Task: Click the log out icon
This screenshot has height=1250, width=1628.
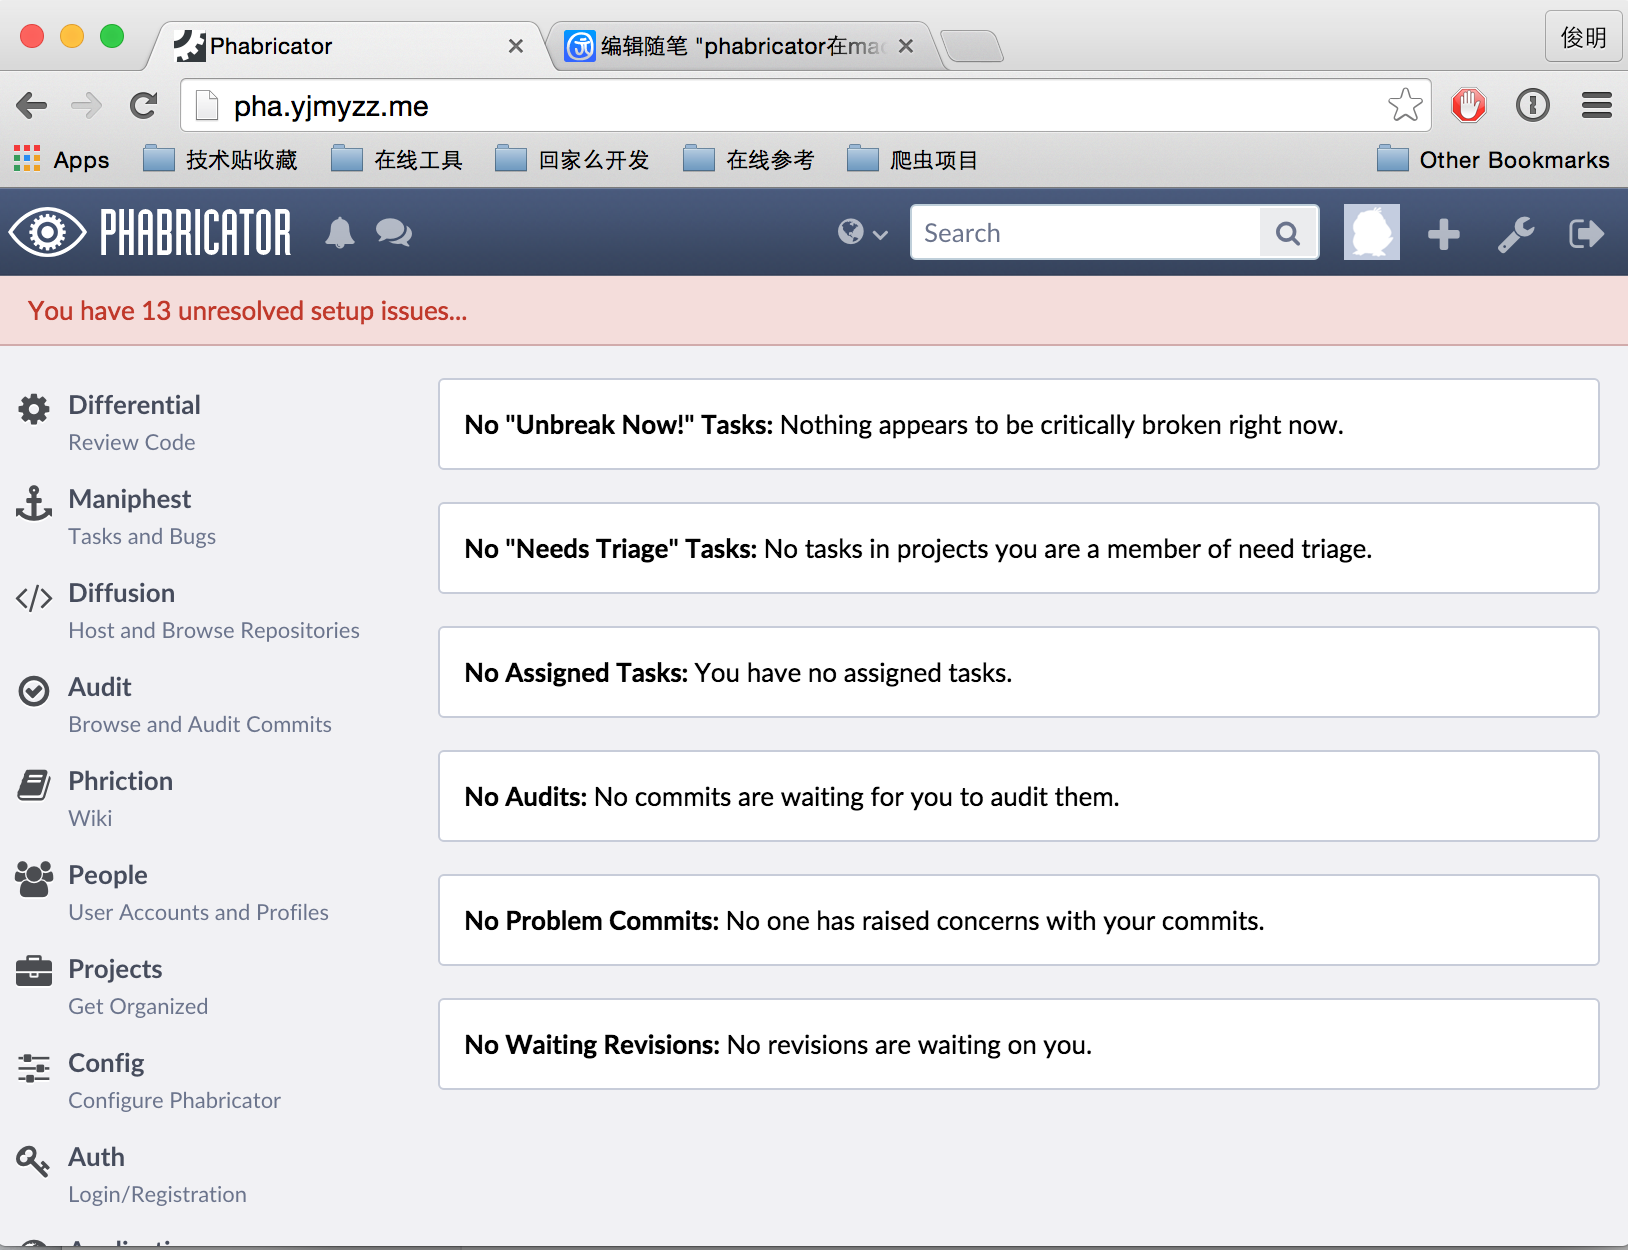Action: tap(1586, 234)
